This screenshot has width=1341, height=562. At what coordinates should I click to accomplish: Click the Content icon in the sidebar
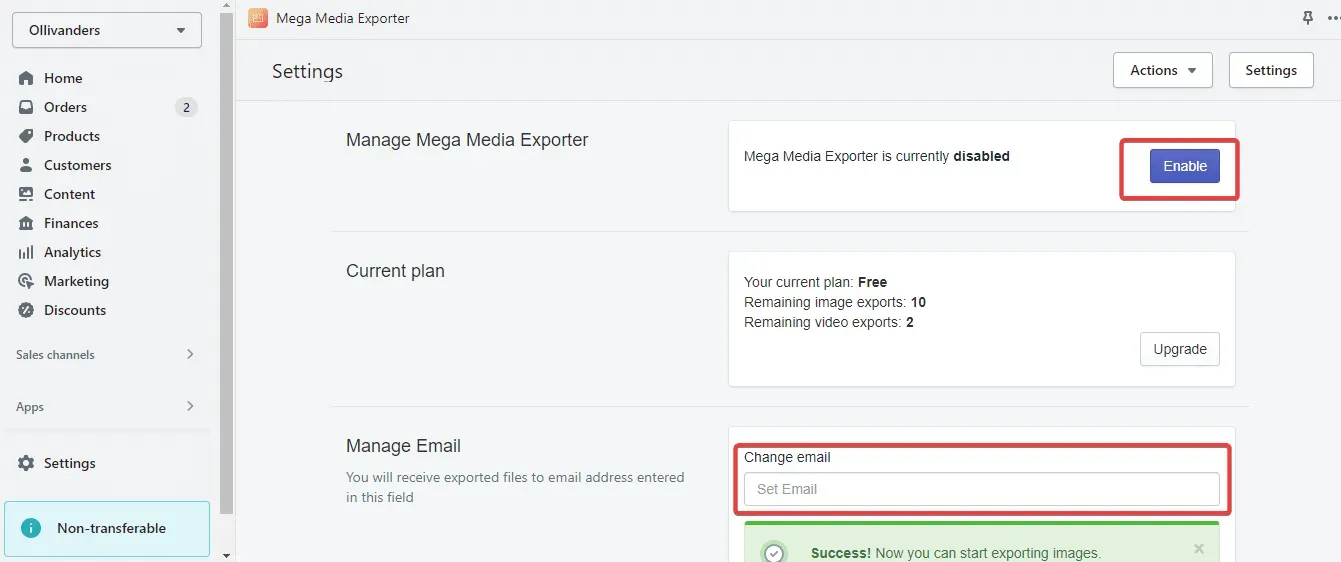point(27,194)
